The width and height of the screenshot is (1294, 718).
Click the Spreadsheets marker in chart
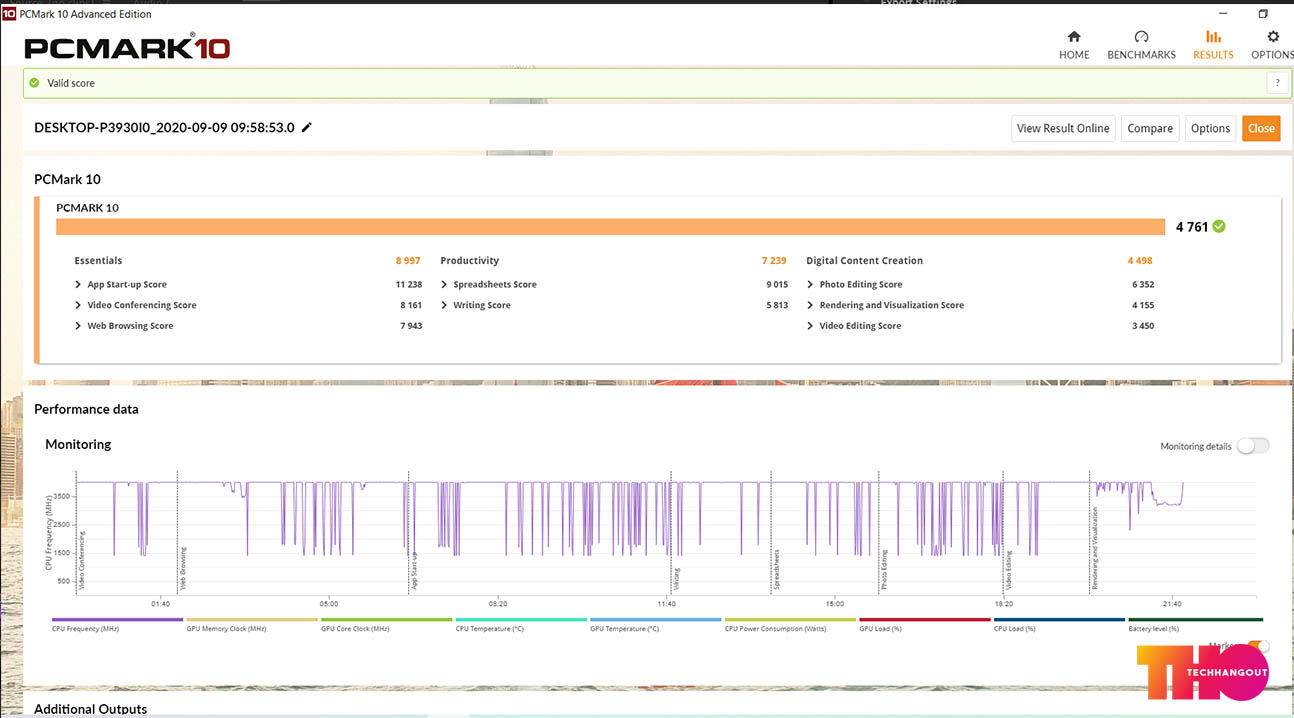point(776,571)
